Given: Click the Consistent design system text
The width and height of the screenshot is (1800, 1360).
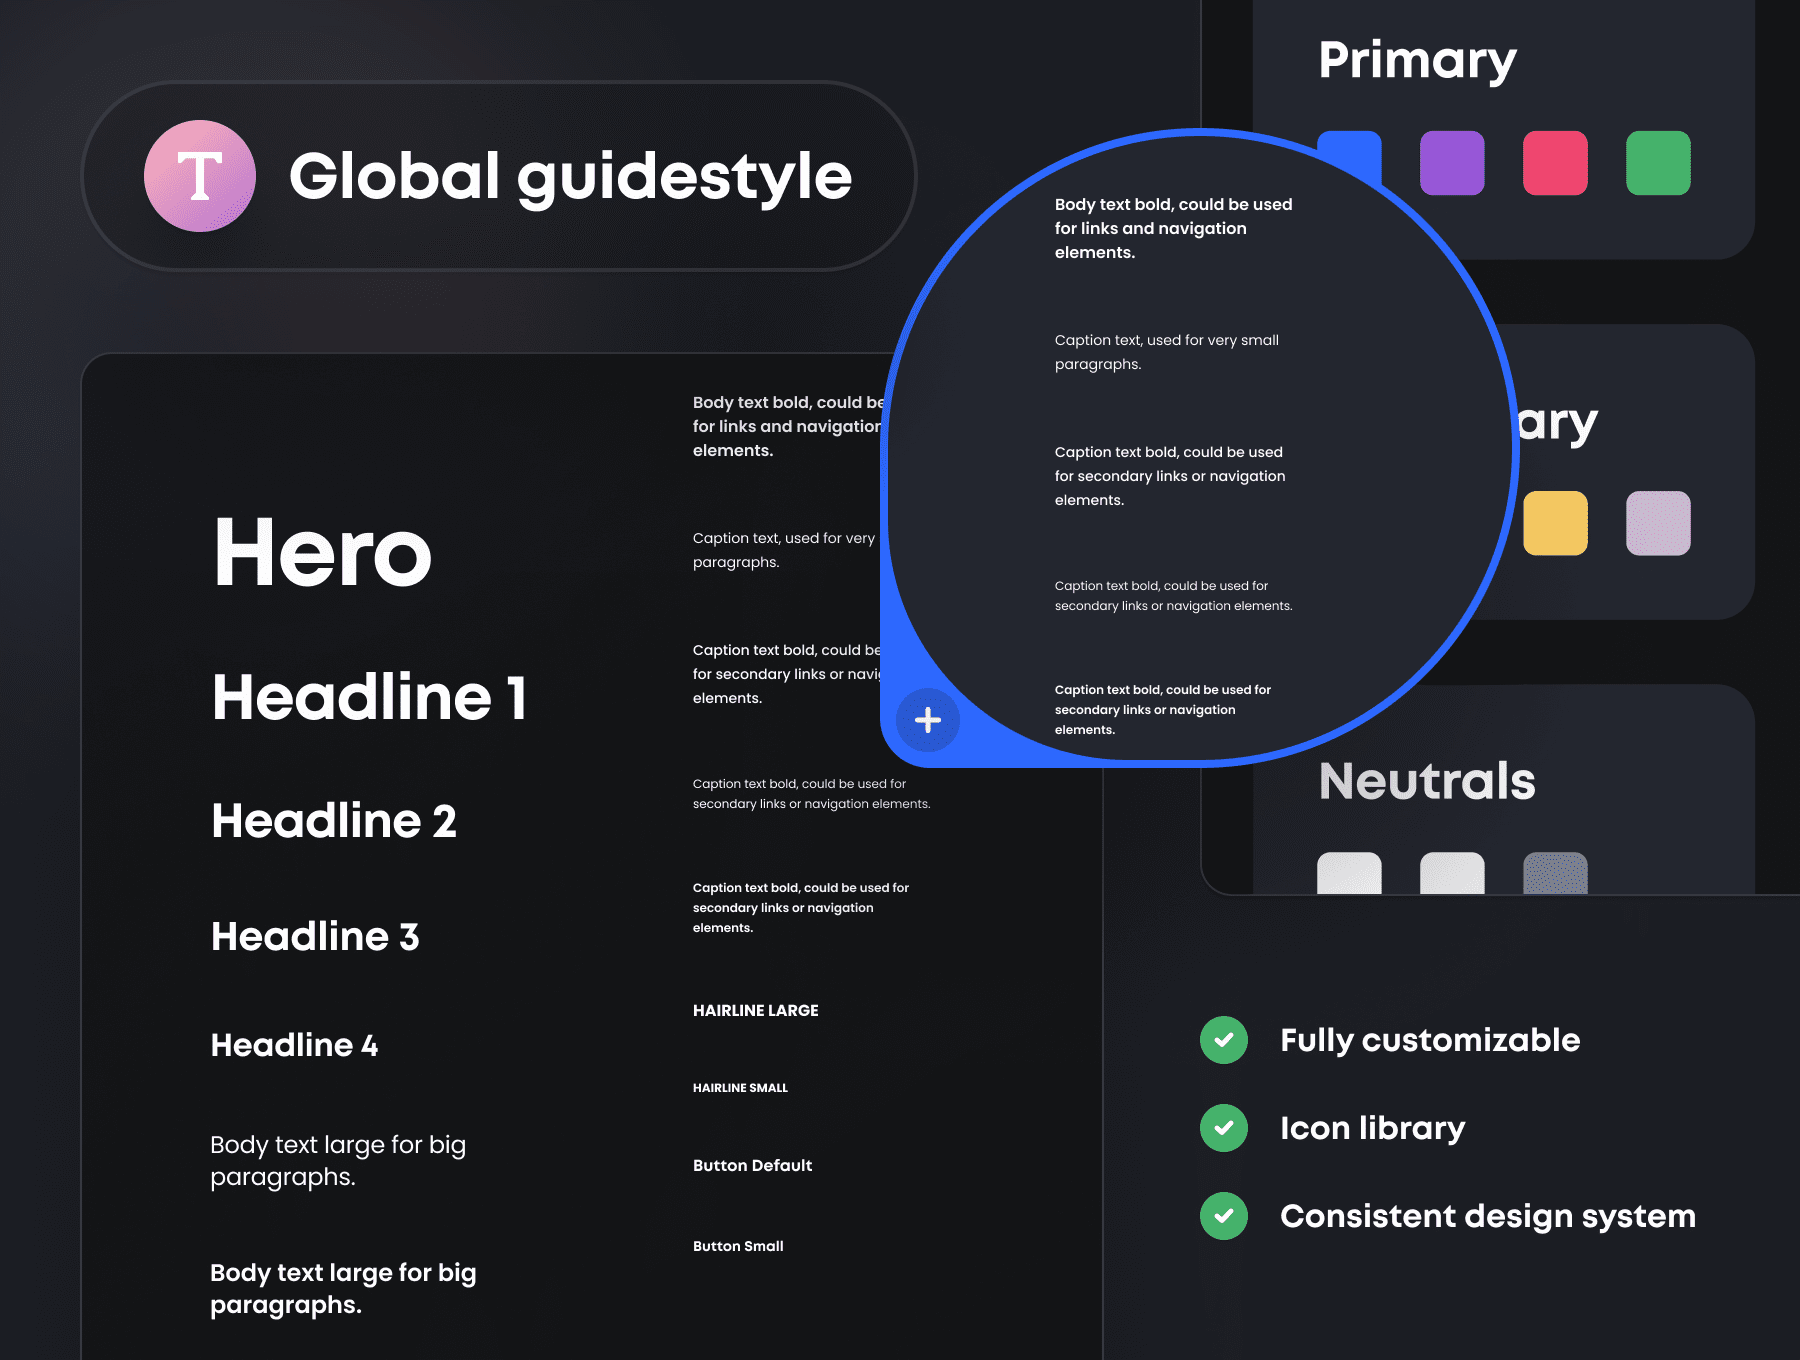Looking at the screenshot, I should [x=1488, y=1216].
